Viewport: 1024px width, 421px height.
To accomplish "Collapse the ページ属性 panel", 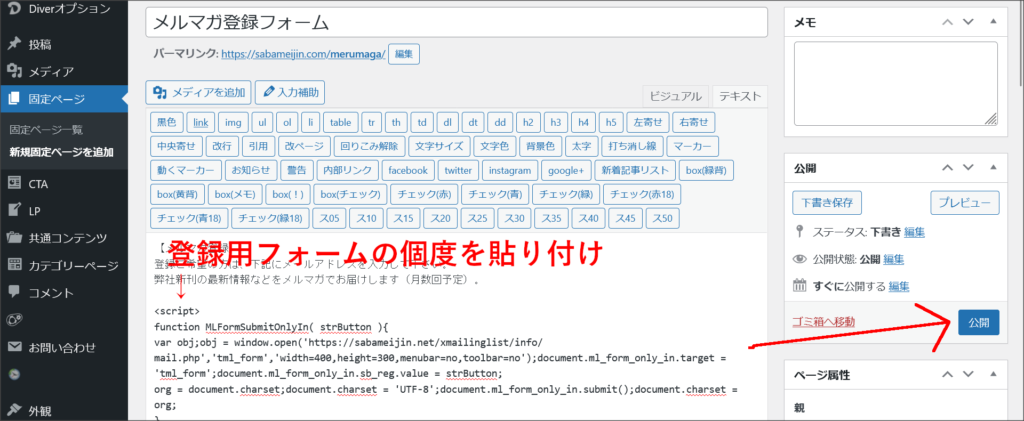I will point(993,375).
